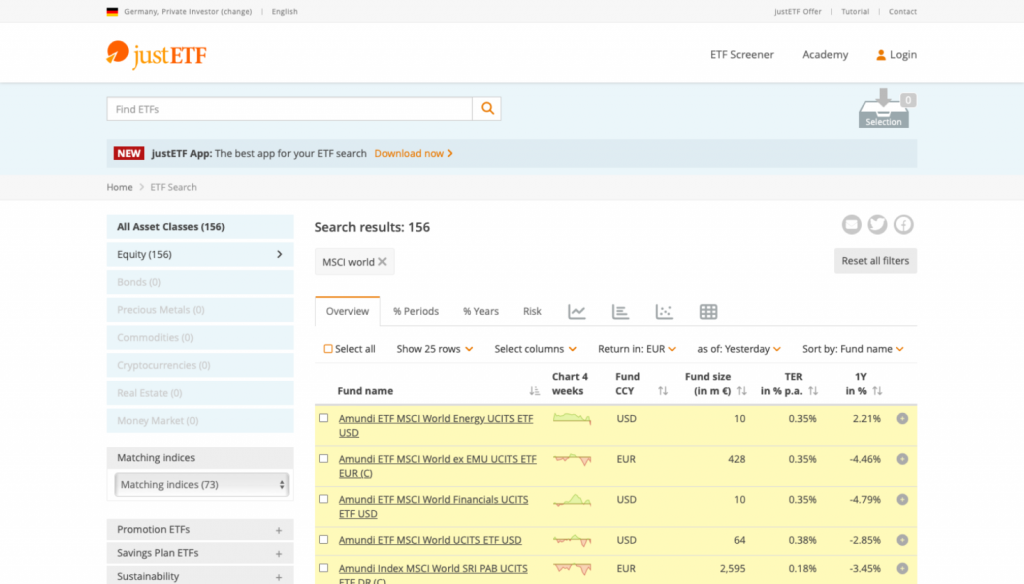The image size is (1024, 584).
Task: Click the German flag icon
Action: coord(112,12)
